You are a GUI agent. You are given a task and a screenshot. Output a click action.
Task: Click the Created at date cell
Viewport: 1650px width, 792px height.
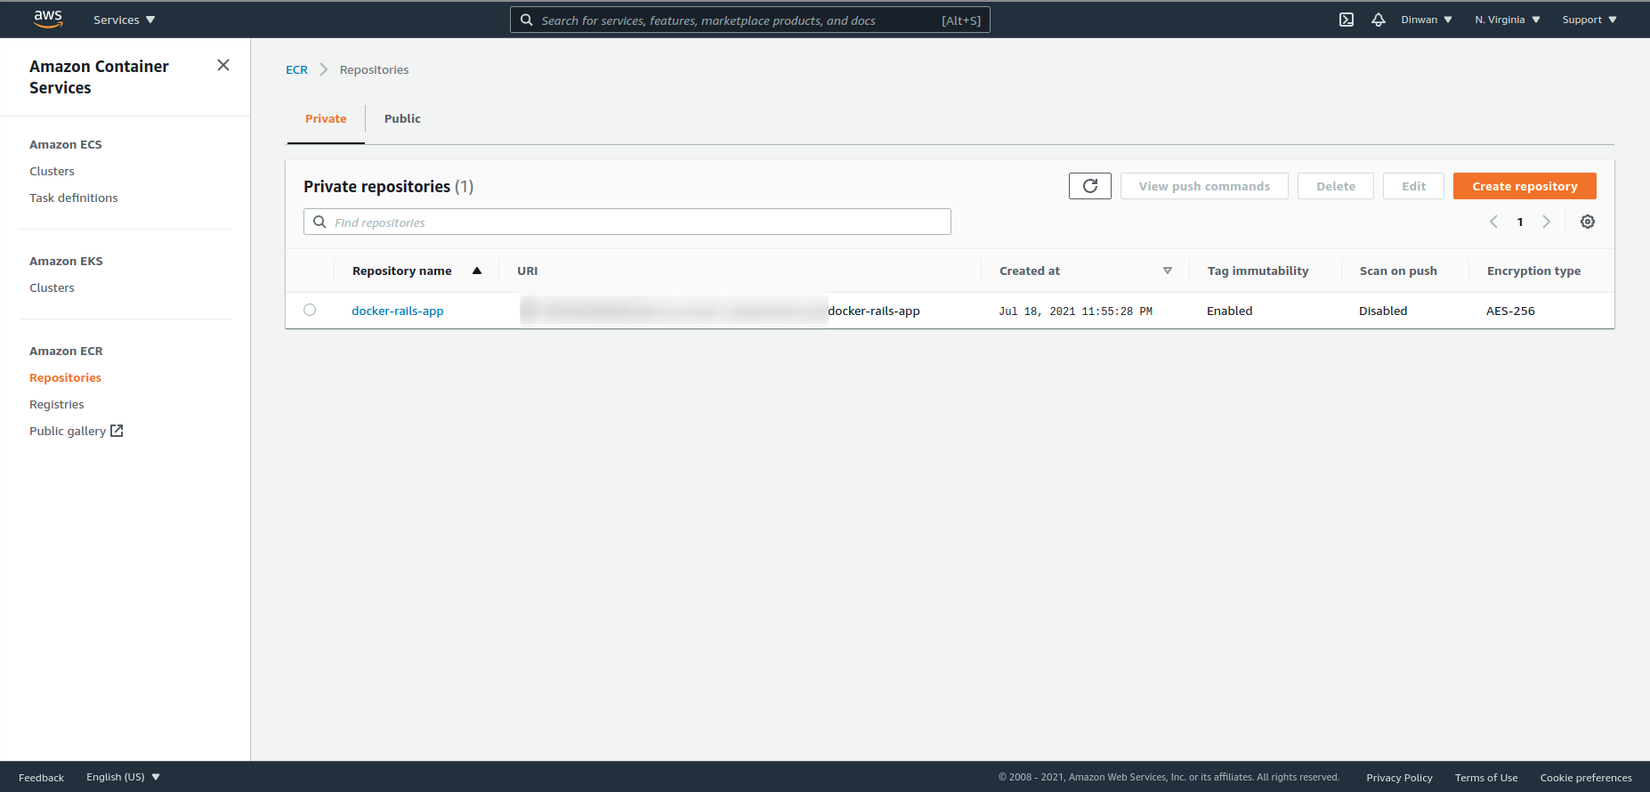click(x=1076, y=311)
